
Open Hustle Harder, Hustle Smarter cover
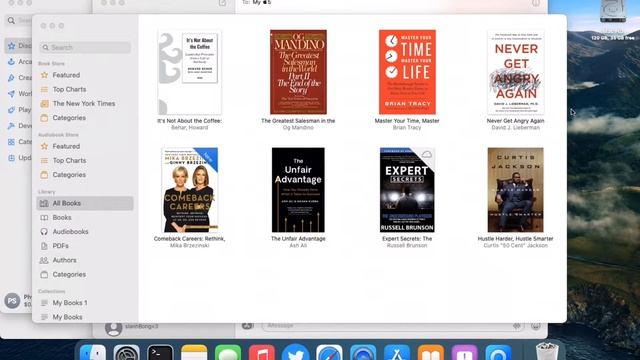click(x=516, y=190)
